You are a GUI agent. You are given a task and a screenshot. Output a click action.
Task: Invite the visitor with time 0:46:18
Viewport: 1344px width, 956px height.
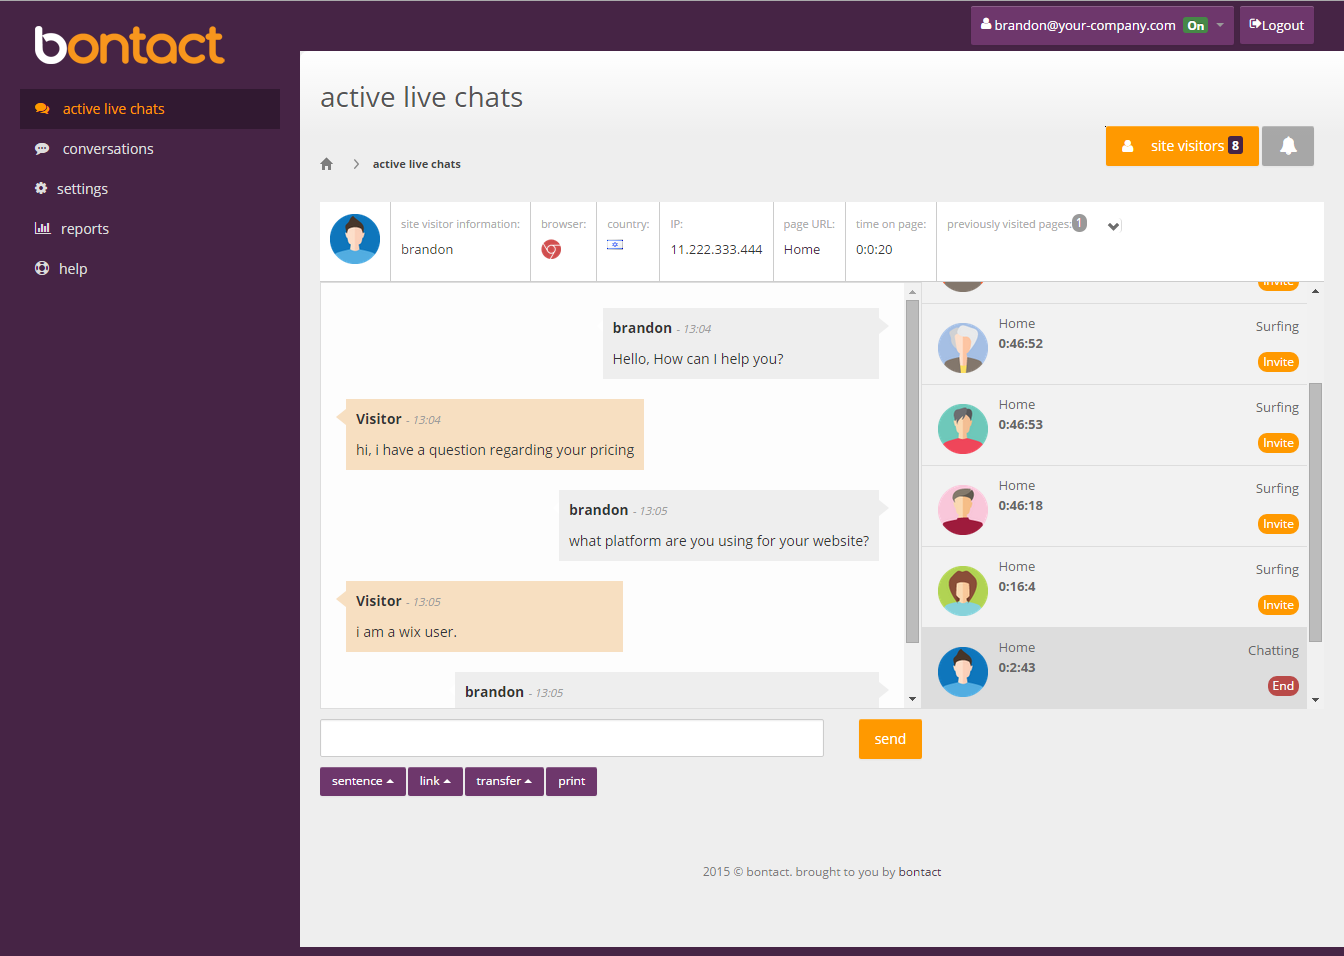click(1278, 524)
